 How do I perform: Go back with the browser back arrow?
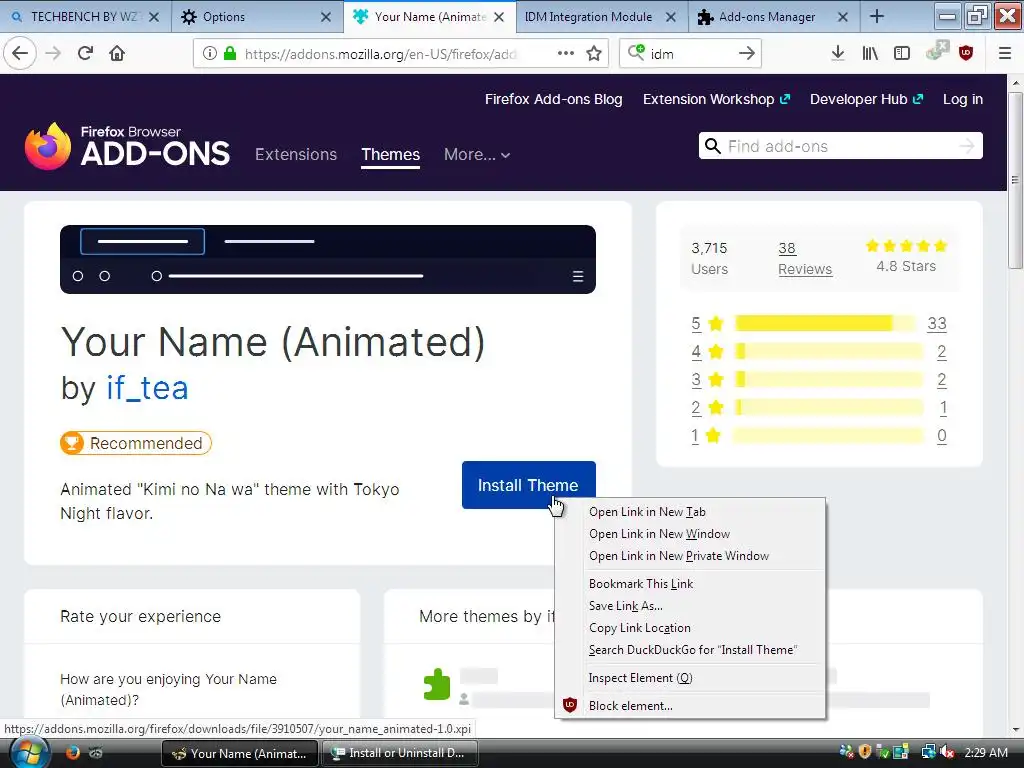[20, 53]
